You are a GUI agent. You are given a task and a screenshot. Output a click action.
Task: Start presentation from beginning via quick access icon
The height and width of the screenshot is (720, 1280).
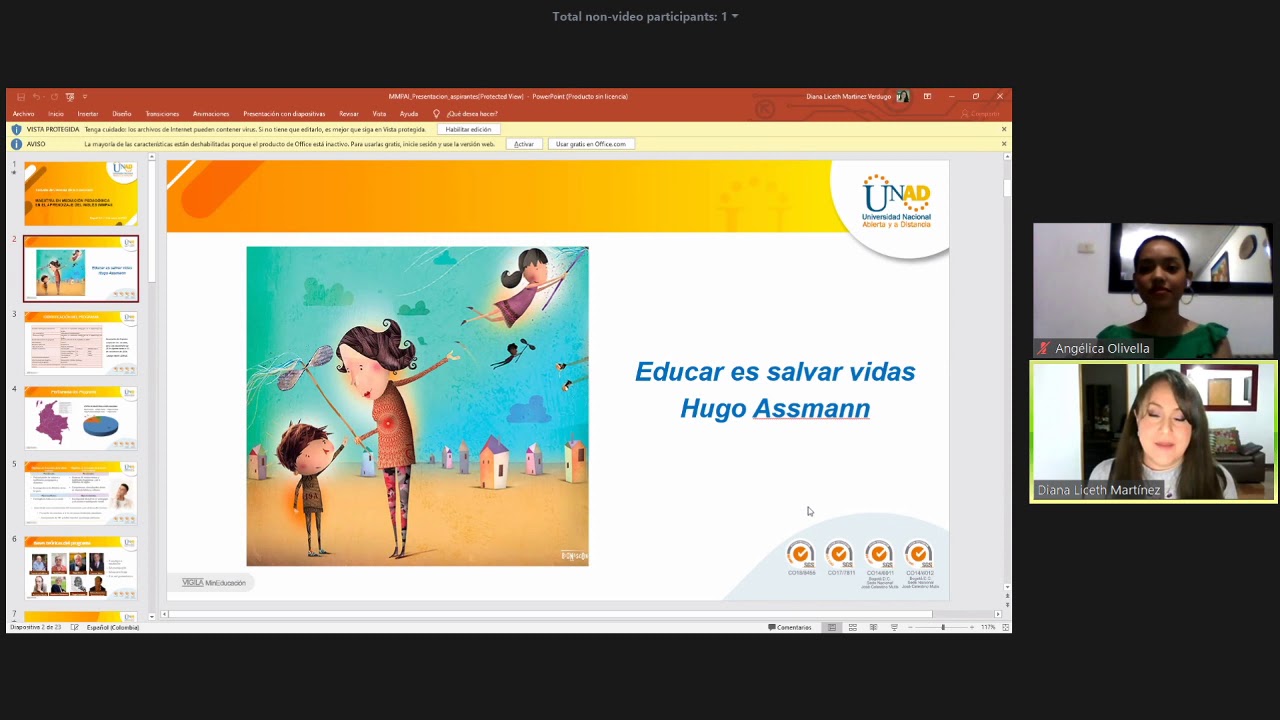[x=70, y=97]
